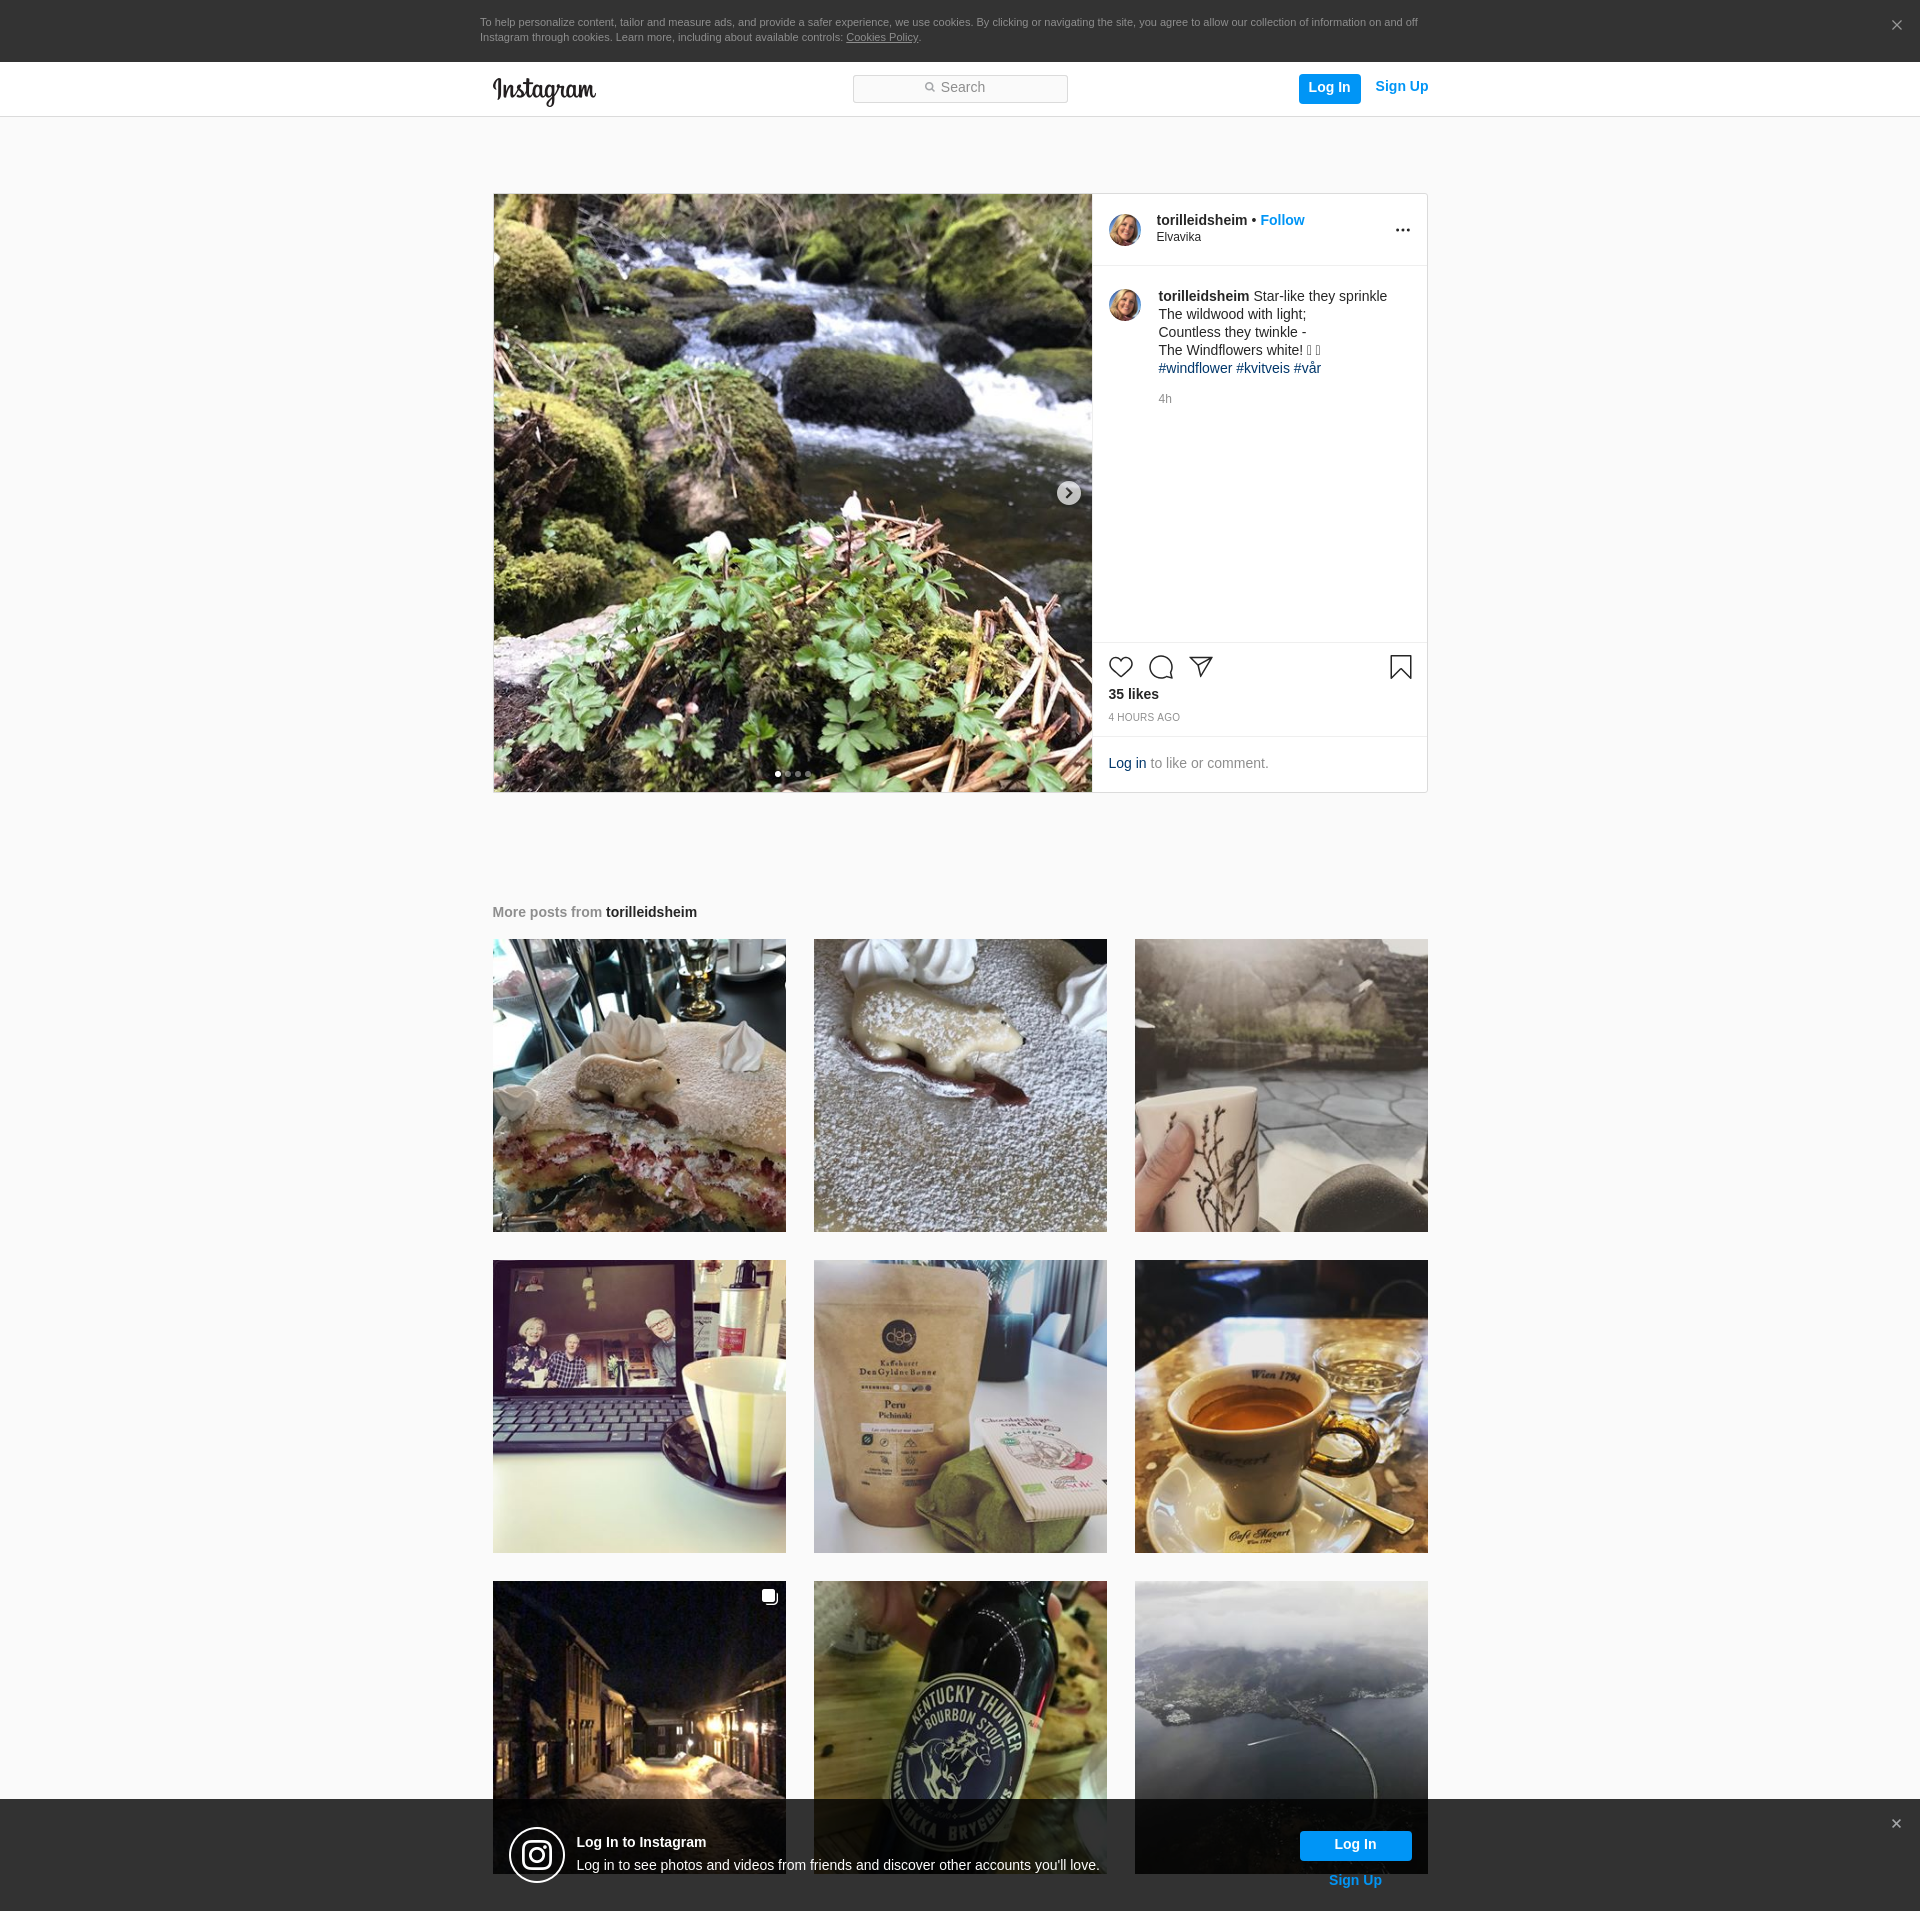Screen dimensions: 1920x1911
Task: Dismiss the cookie notice banner
Action: click(x=1896, y=26)
